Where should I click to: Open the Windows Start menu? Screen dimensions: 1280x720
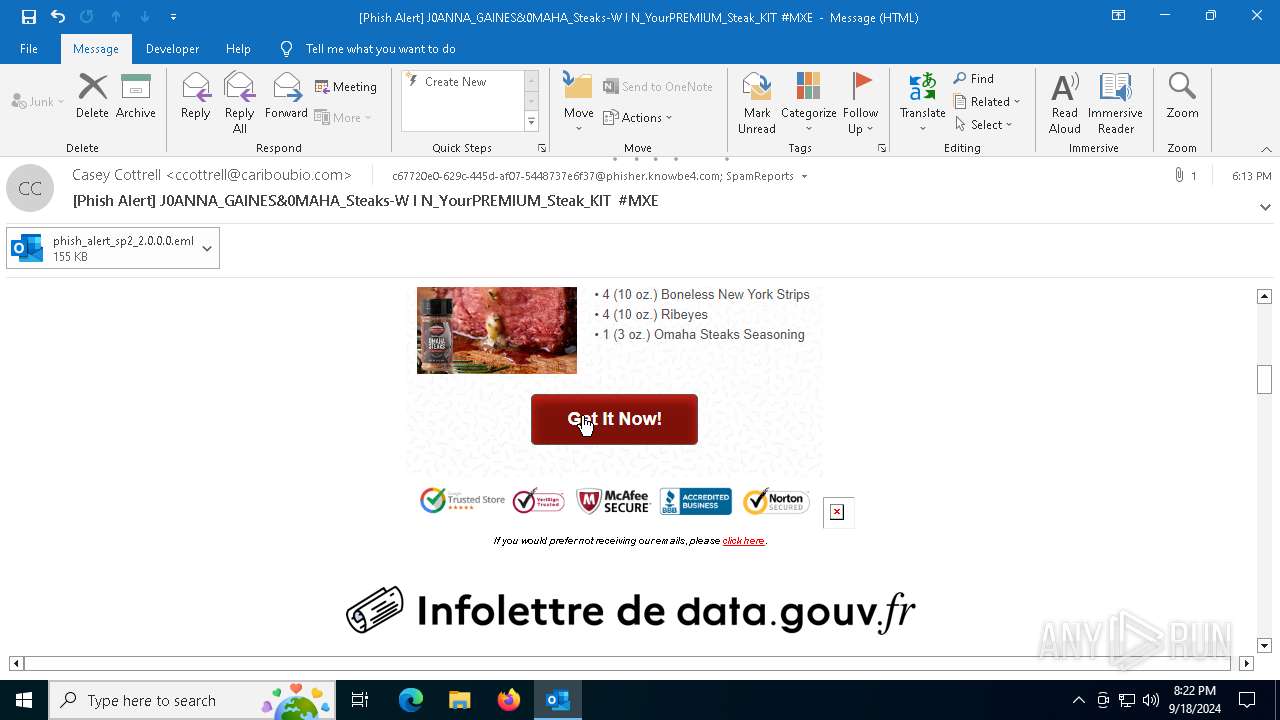pos(24,700)
